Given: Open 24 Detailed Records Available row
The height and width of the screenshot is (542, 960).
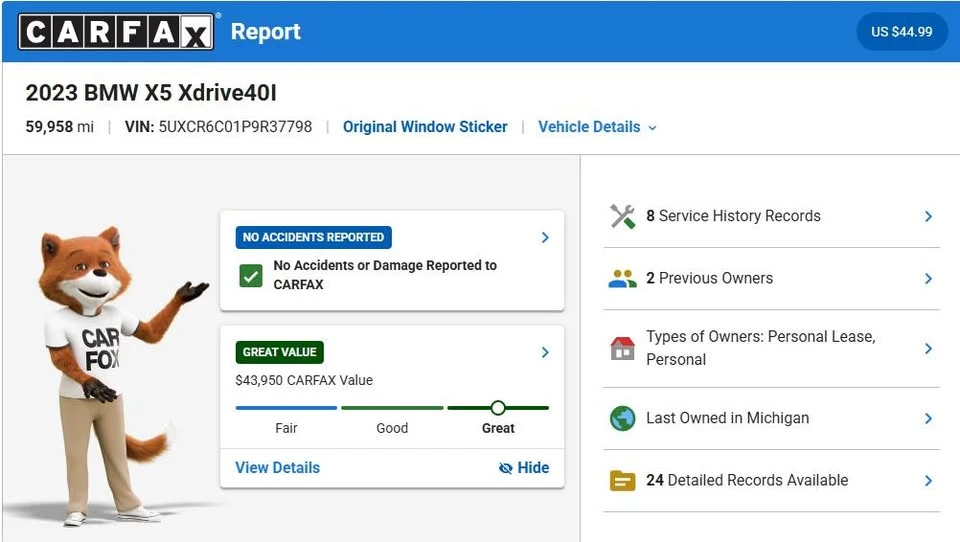Looking at the screenshot, I should click(x=771, y=481).
